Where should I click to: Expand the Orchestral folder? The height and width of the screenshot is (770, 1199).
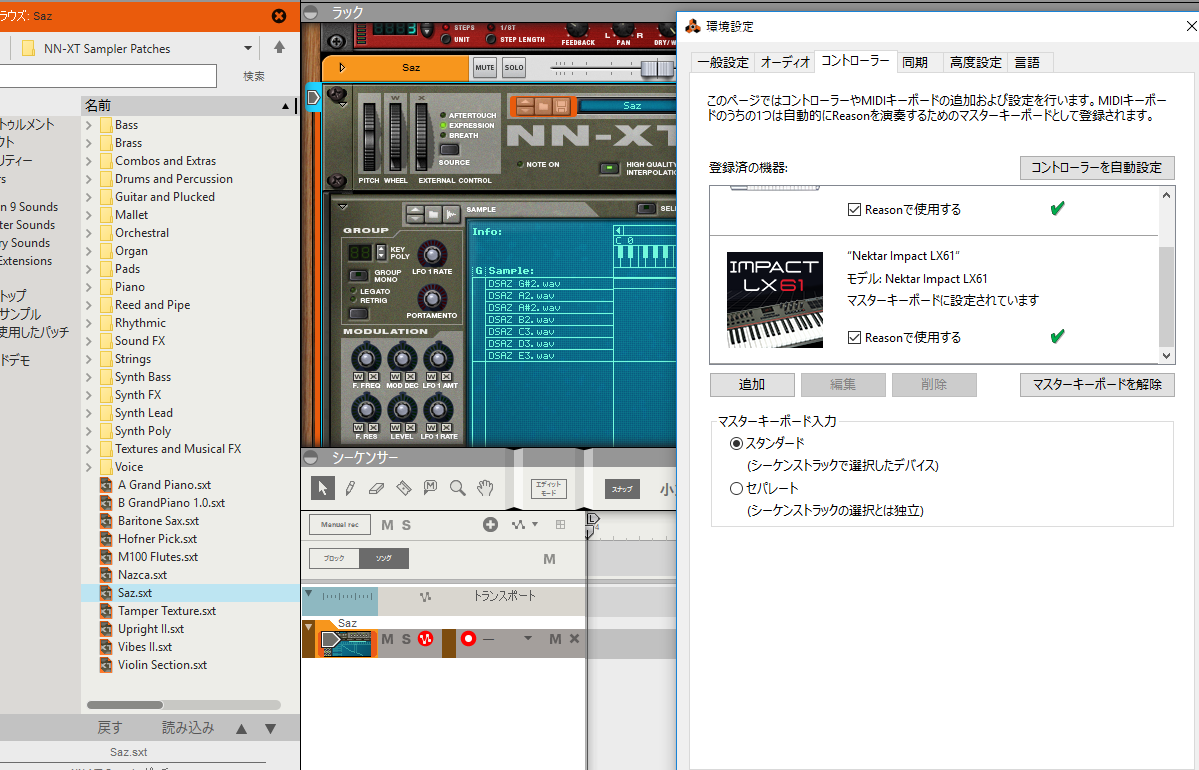click(x=89, y=233)
